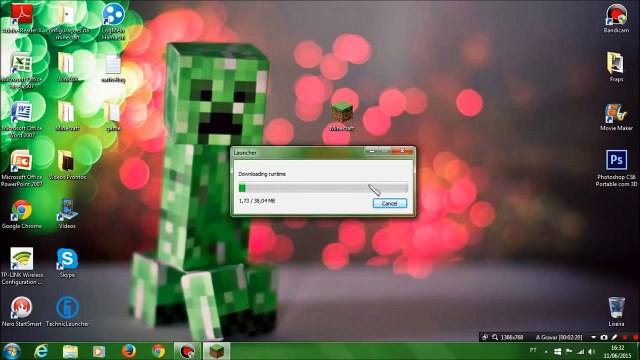The width and height of the screenshot is (640, 360).
Task: Click the PT language indicator in tray
Action: tap(533, 350)
